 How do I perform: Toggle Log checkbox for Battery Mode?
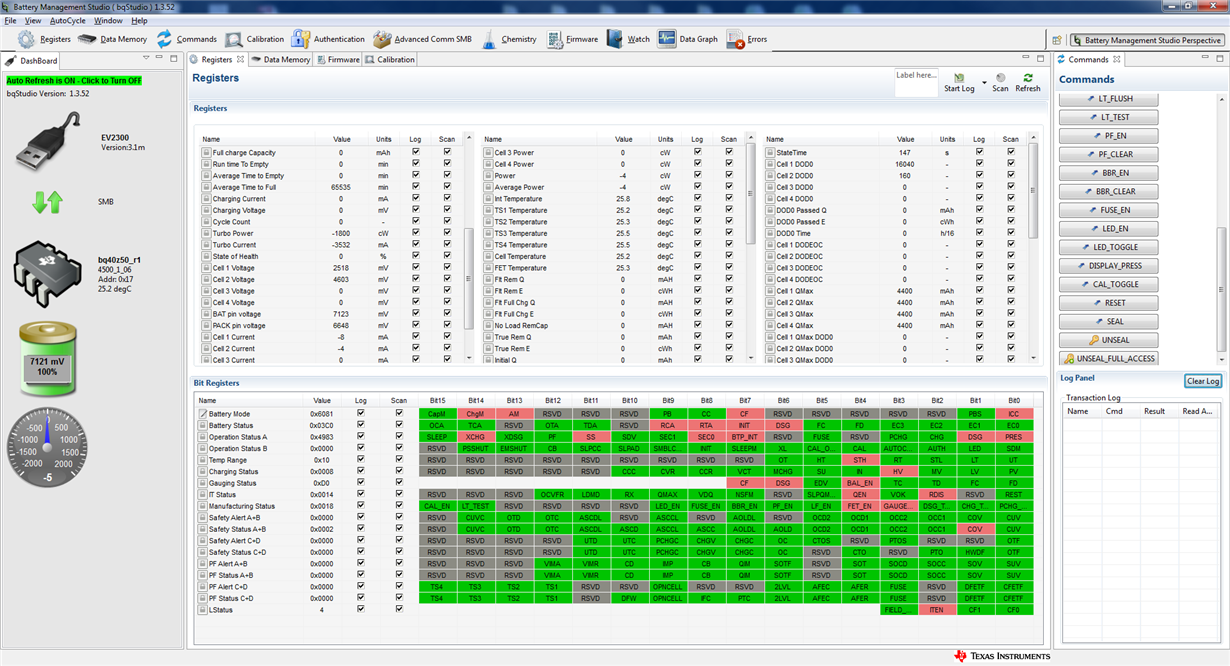coord(360,413)
